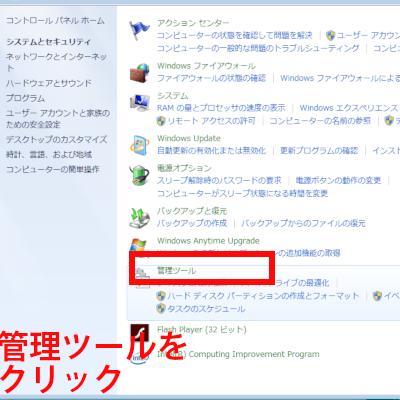
Task: Click ハード ディスク パーティションの作成とフォーマット
Action: pyautogui.click(x=263, y=296)
